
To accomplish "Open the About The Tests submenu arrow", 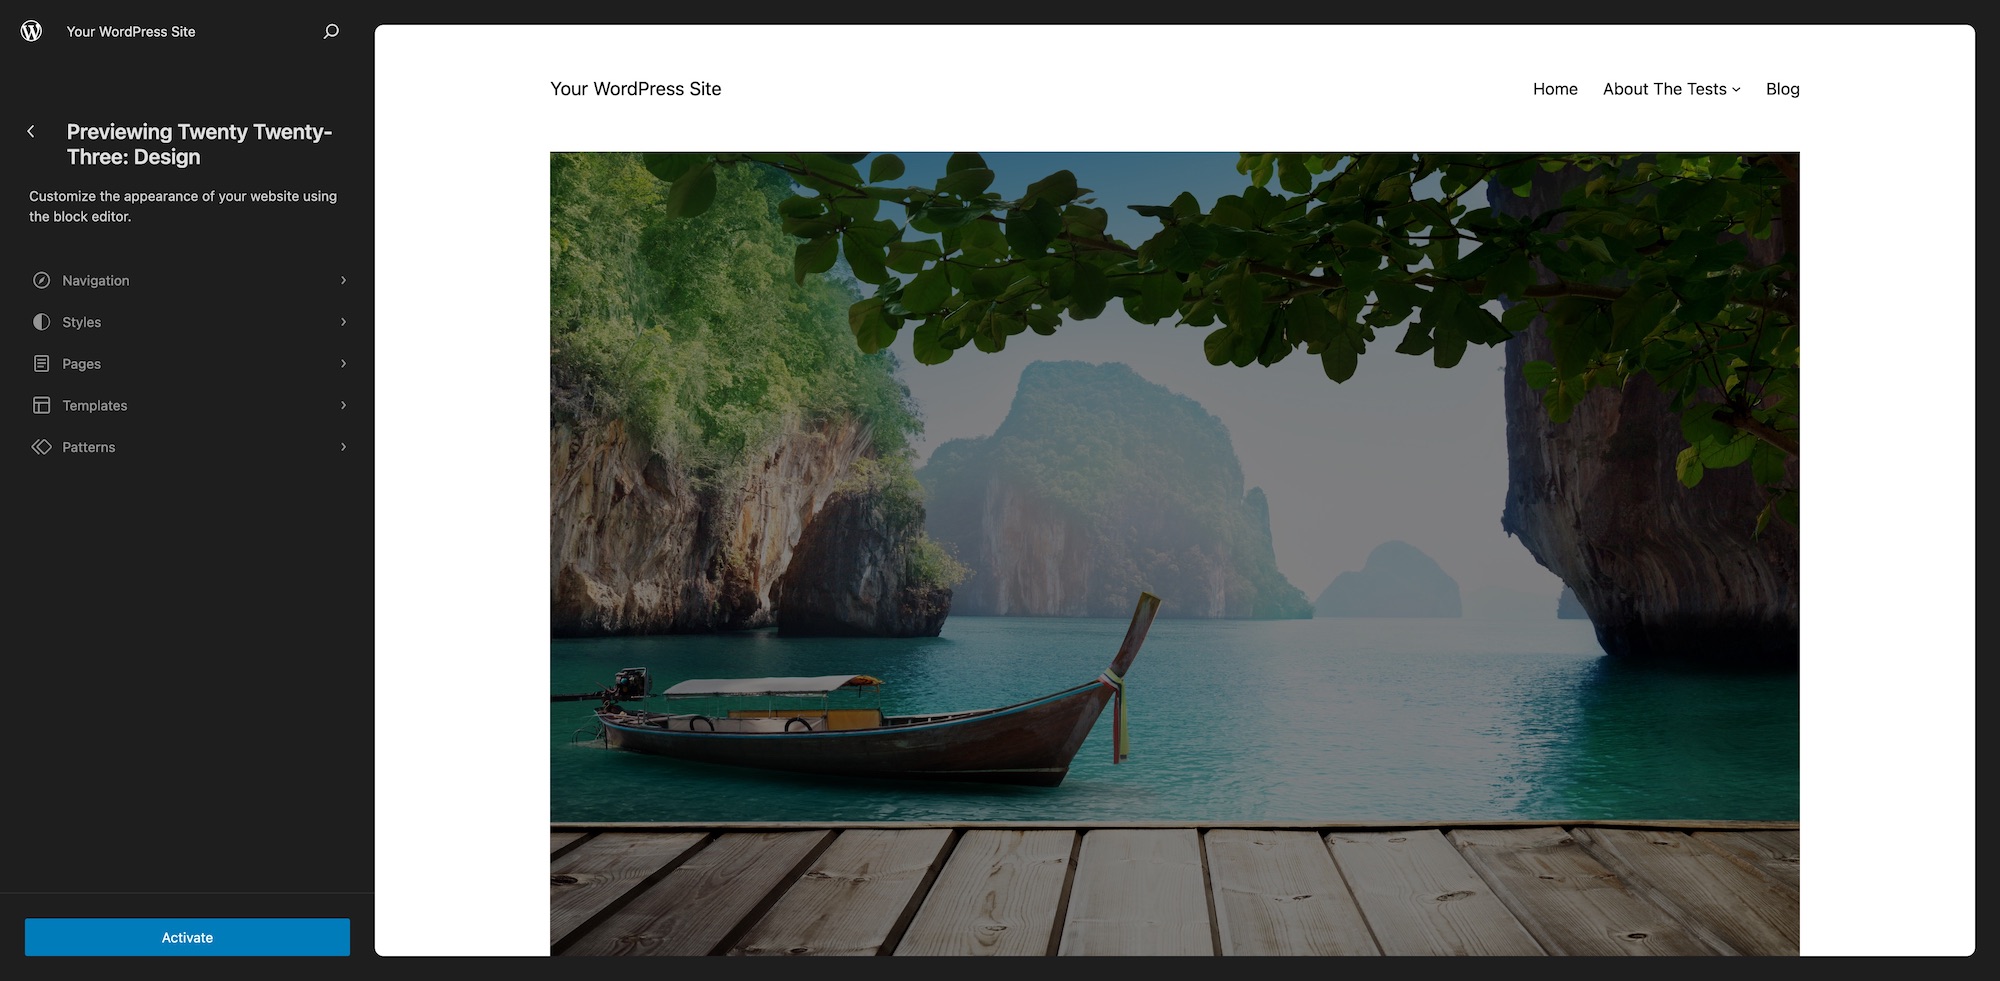I will click(1736, 90).
